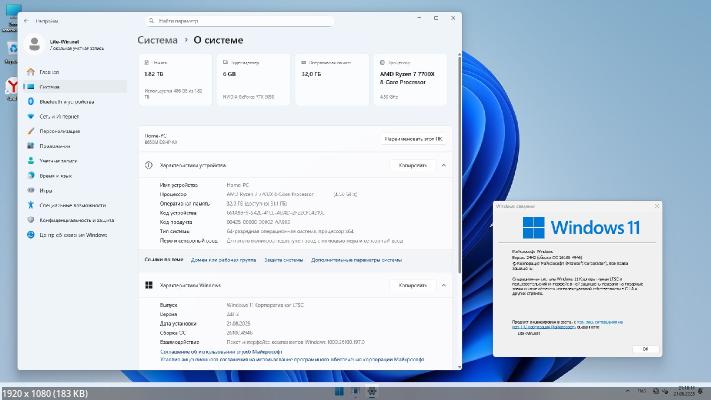This screenshot has width=711, height=400.
Task: Click the Start button on the taskbar
Action: coord(341,391)
